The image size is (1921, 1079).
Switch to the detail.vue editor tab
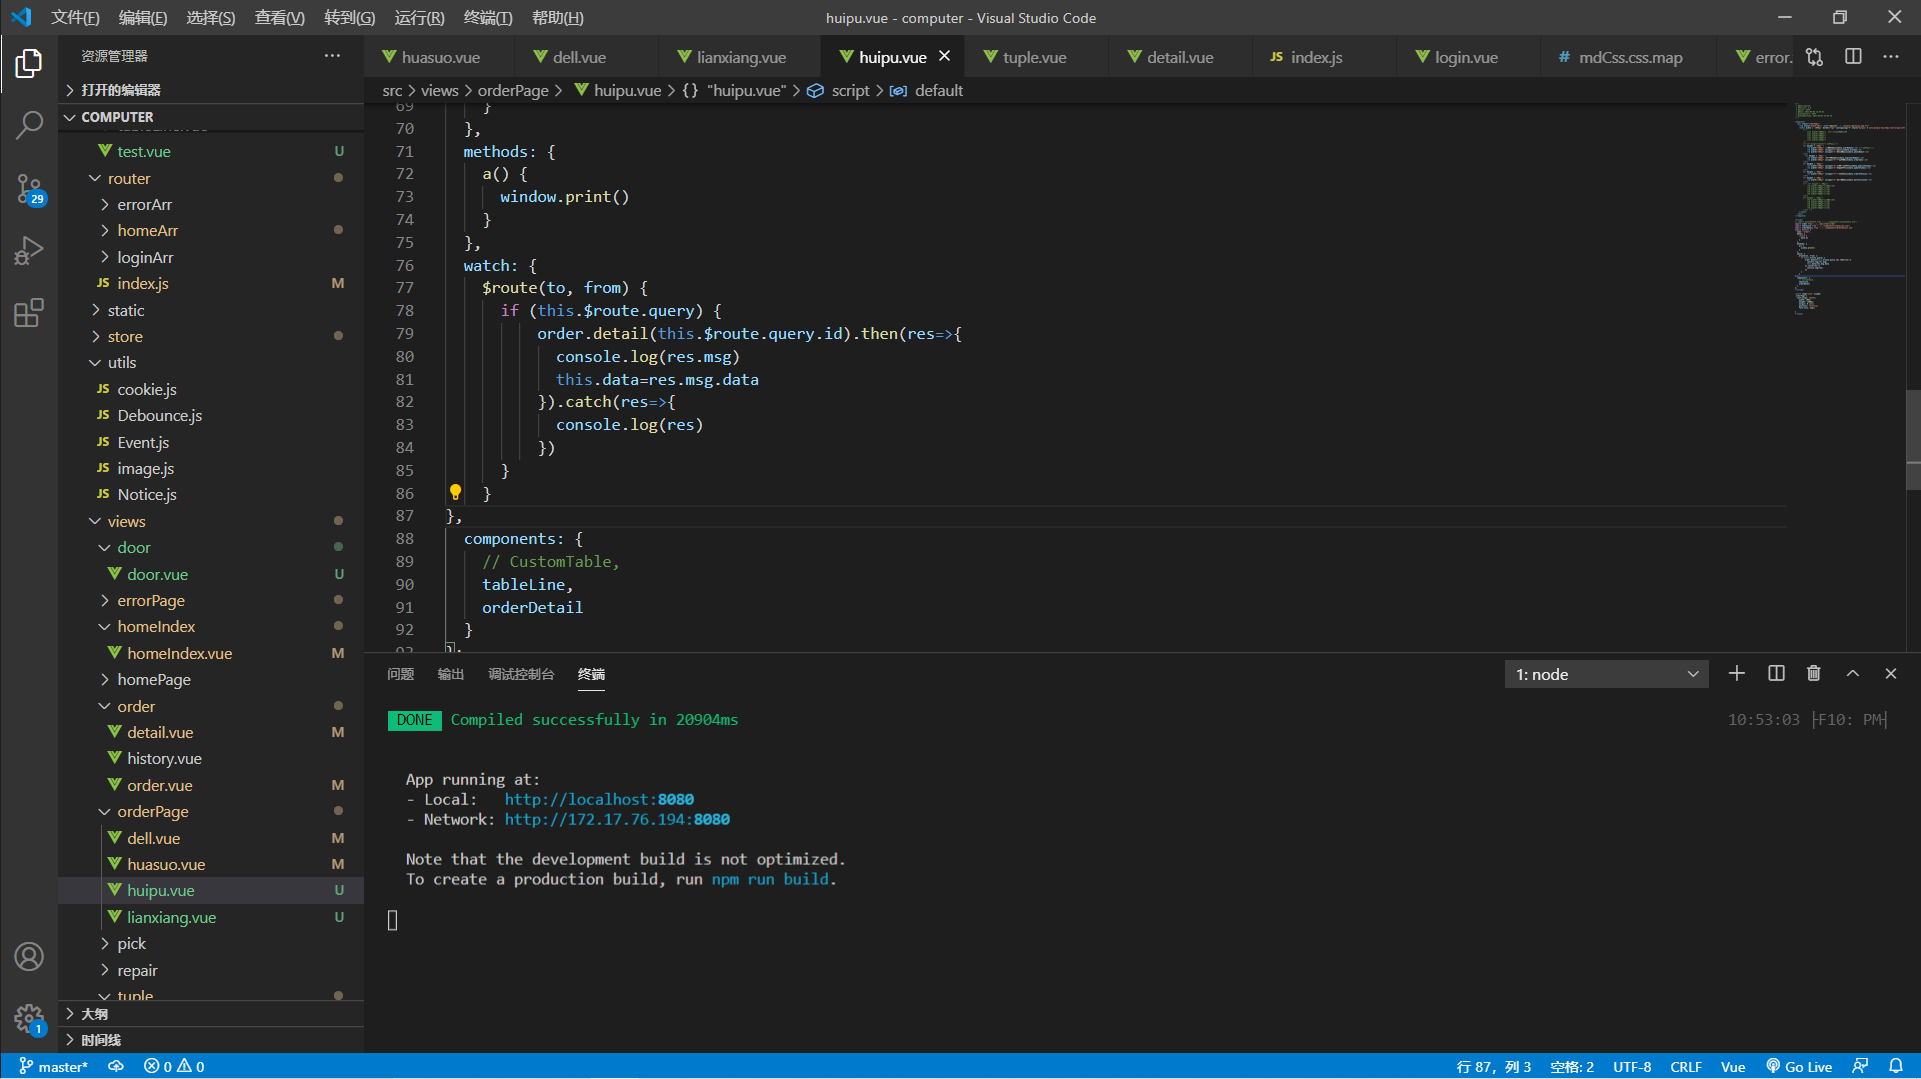click(x=1179, y=57)
